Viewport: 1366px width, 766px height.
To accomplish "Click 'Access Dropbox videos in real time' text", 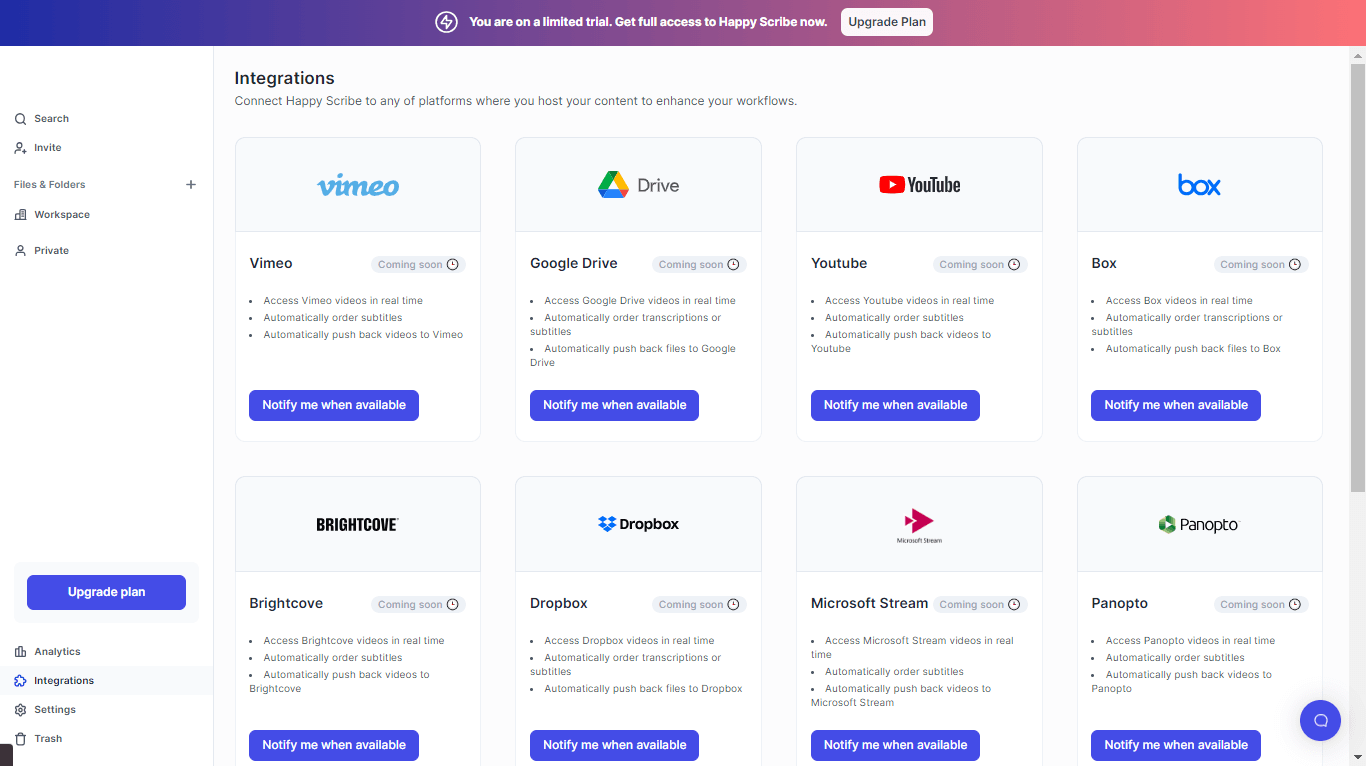I will [x=629, y=641].
